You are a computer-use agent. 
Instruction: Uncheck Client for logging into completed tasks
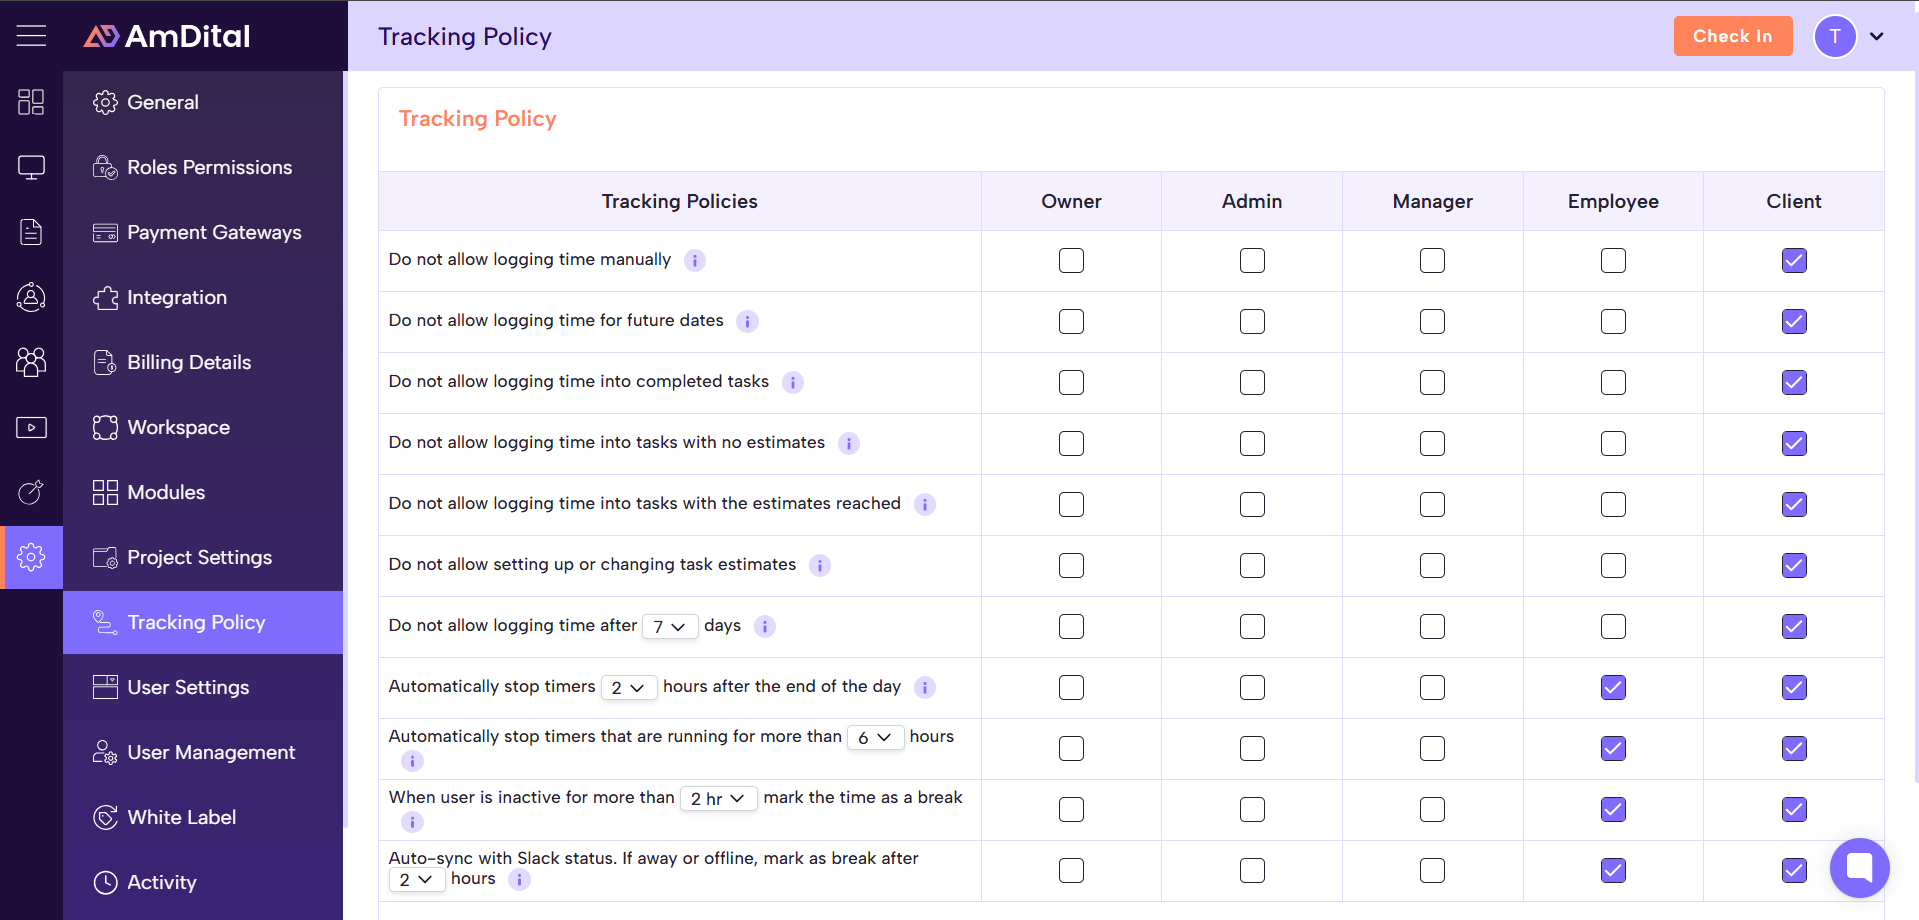pos(1794,382)
